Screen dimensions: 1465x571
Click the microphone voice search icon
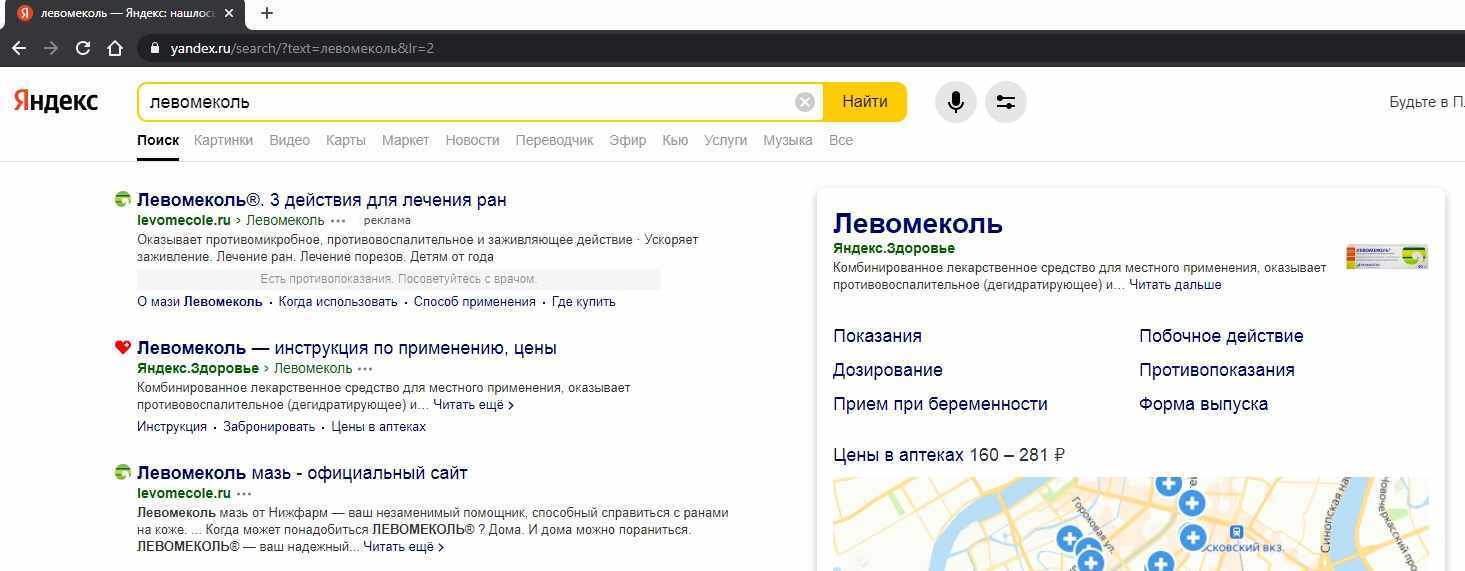coord(955,102)
